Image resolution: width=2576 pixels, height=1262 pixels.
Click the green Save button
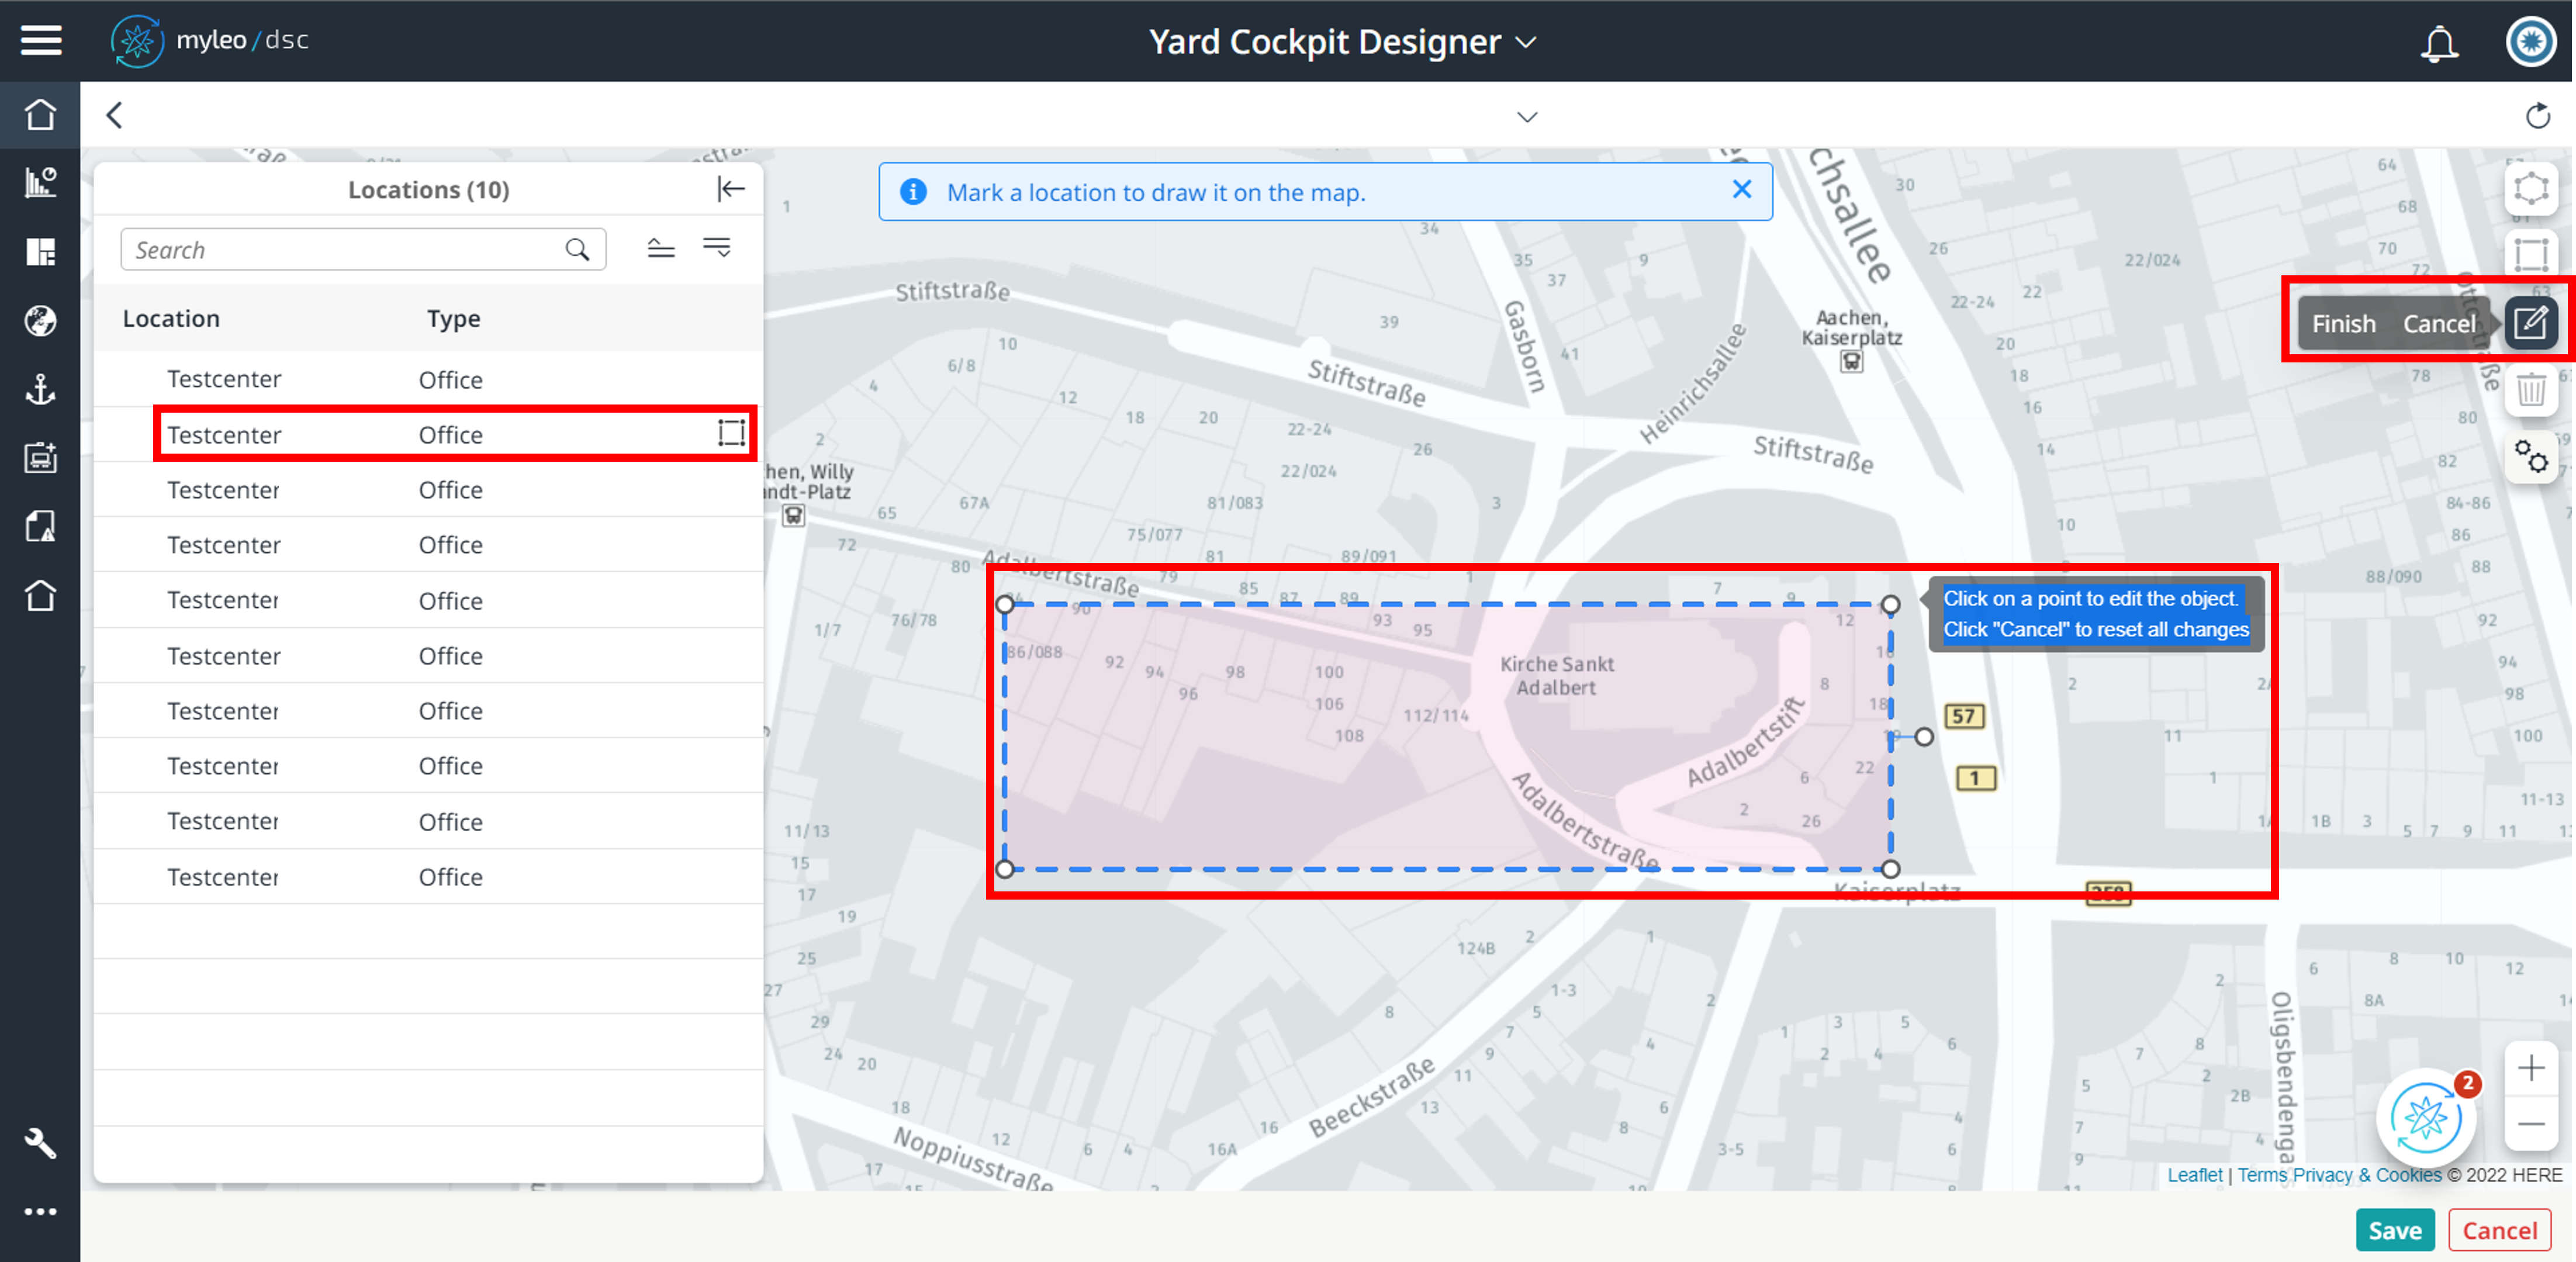pos(2394,1230)
